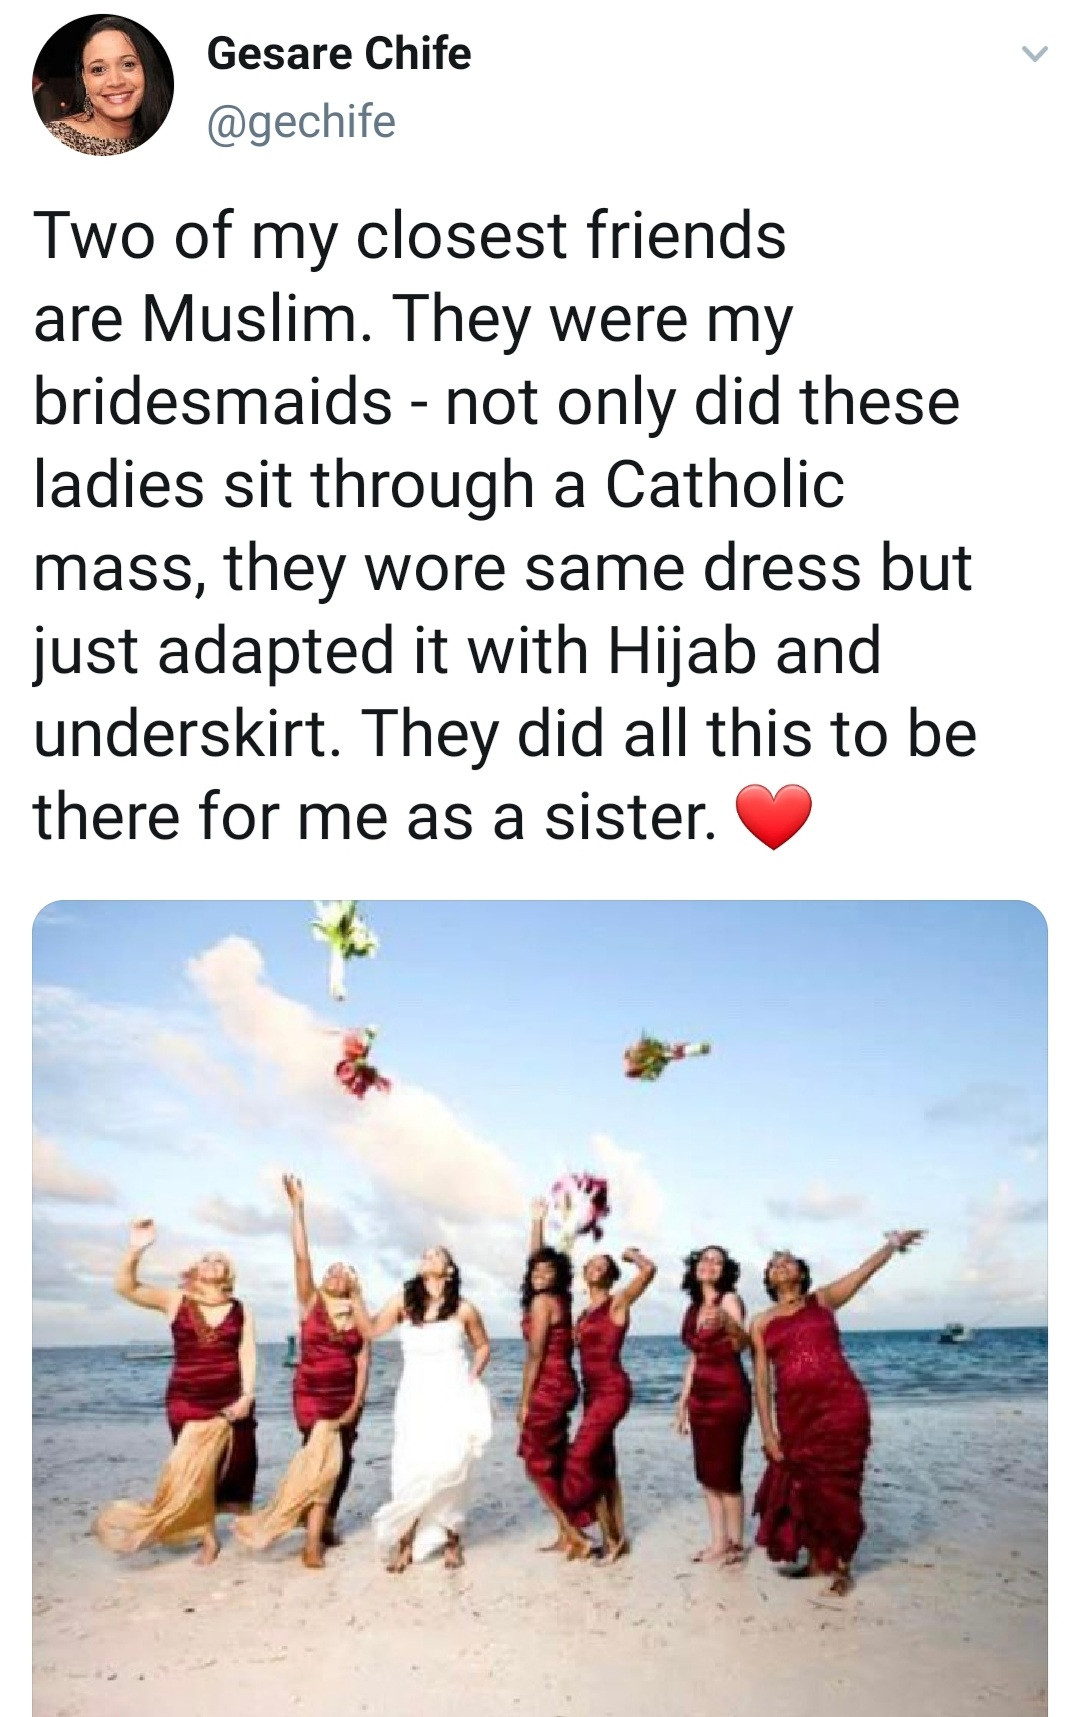1080x1717 pixels.
Task: Click the red heart emoji
Action: coord(772,816)
